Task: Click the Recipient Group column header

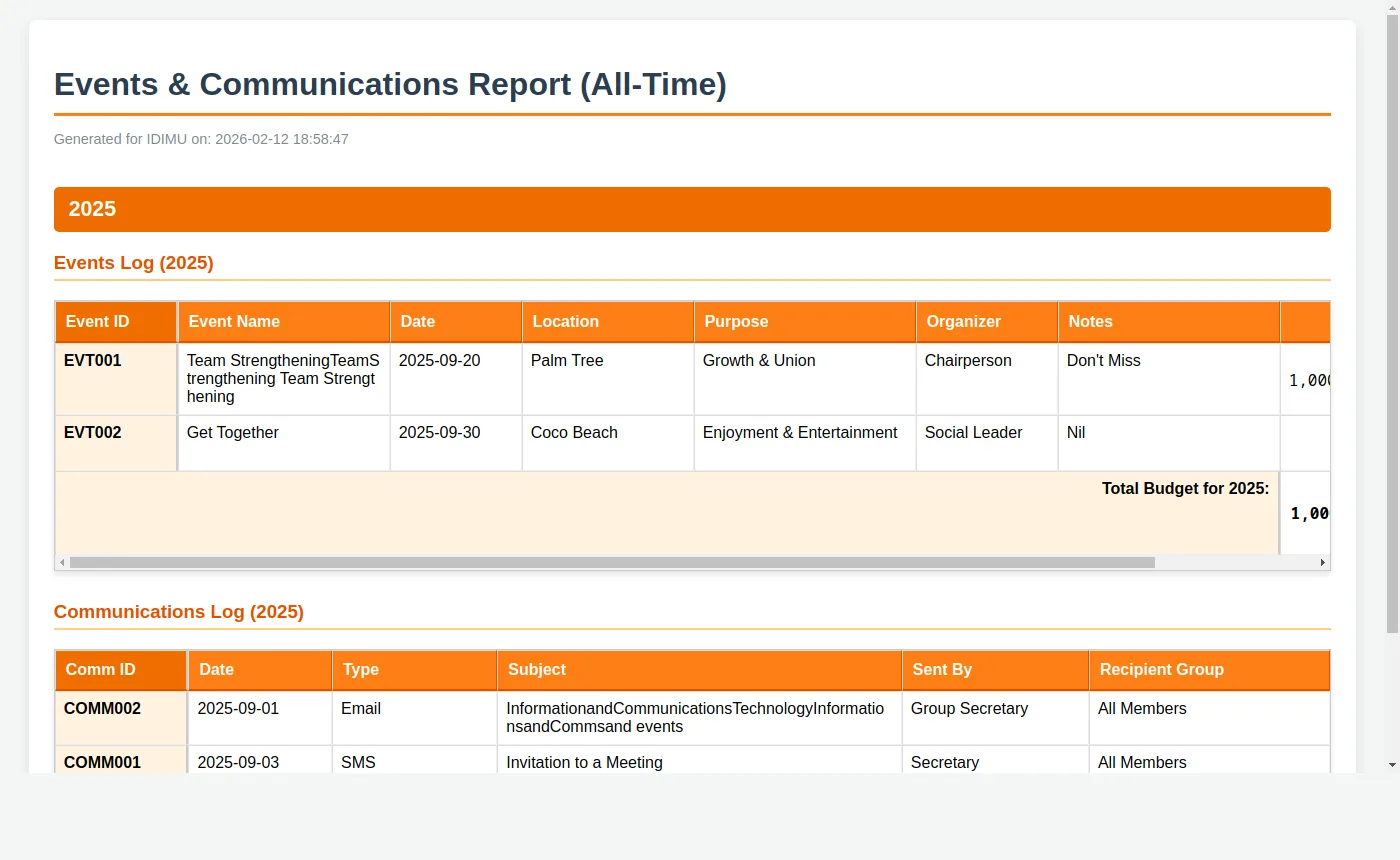Action: coord(1210,670)
